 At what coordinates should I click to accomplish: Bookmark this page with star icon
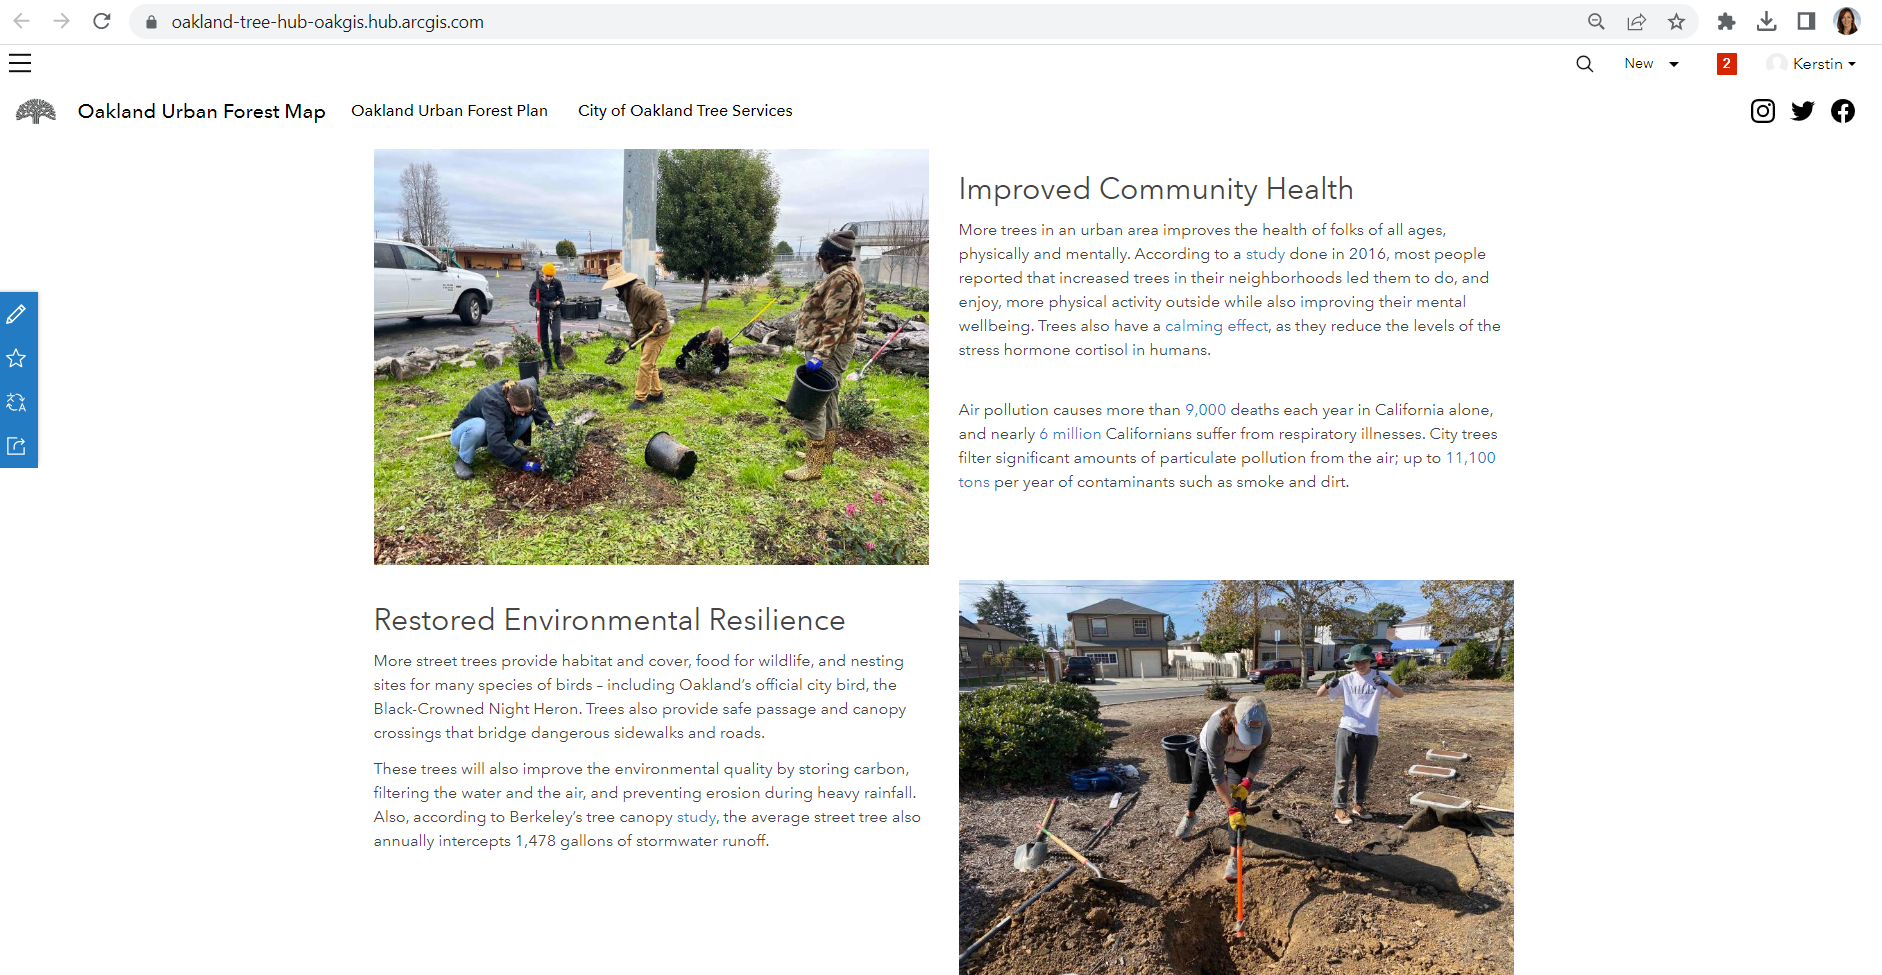pyautogui.click(x=1676, y=22)
